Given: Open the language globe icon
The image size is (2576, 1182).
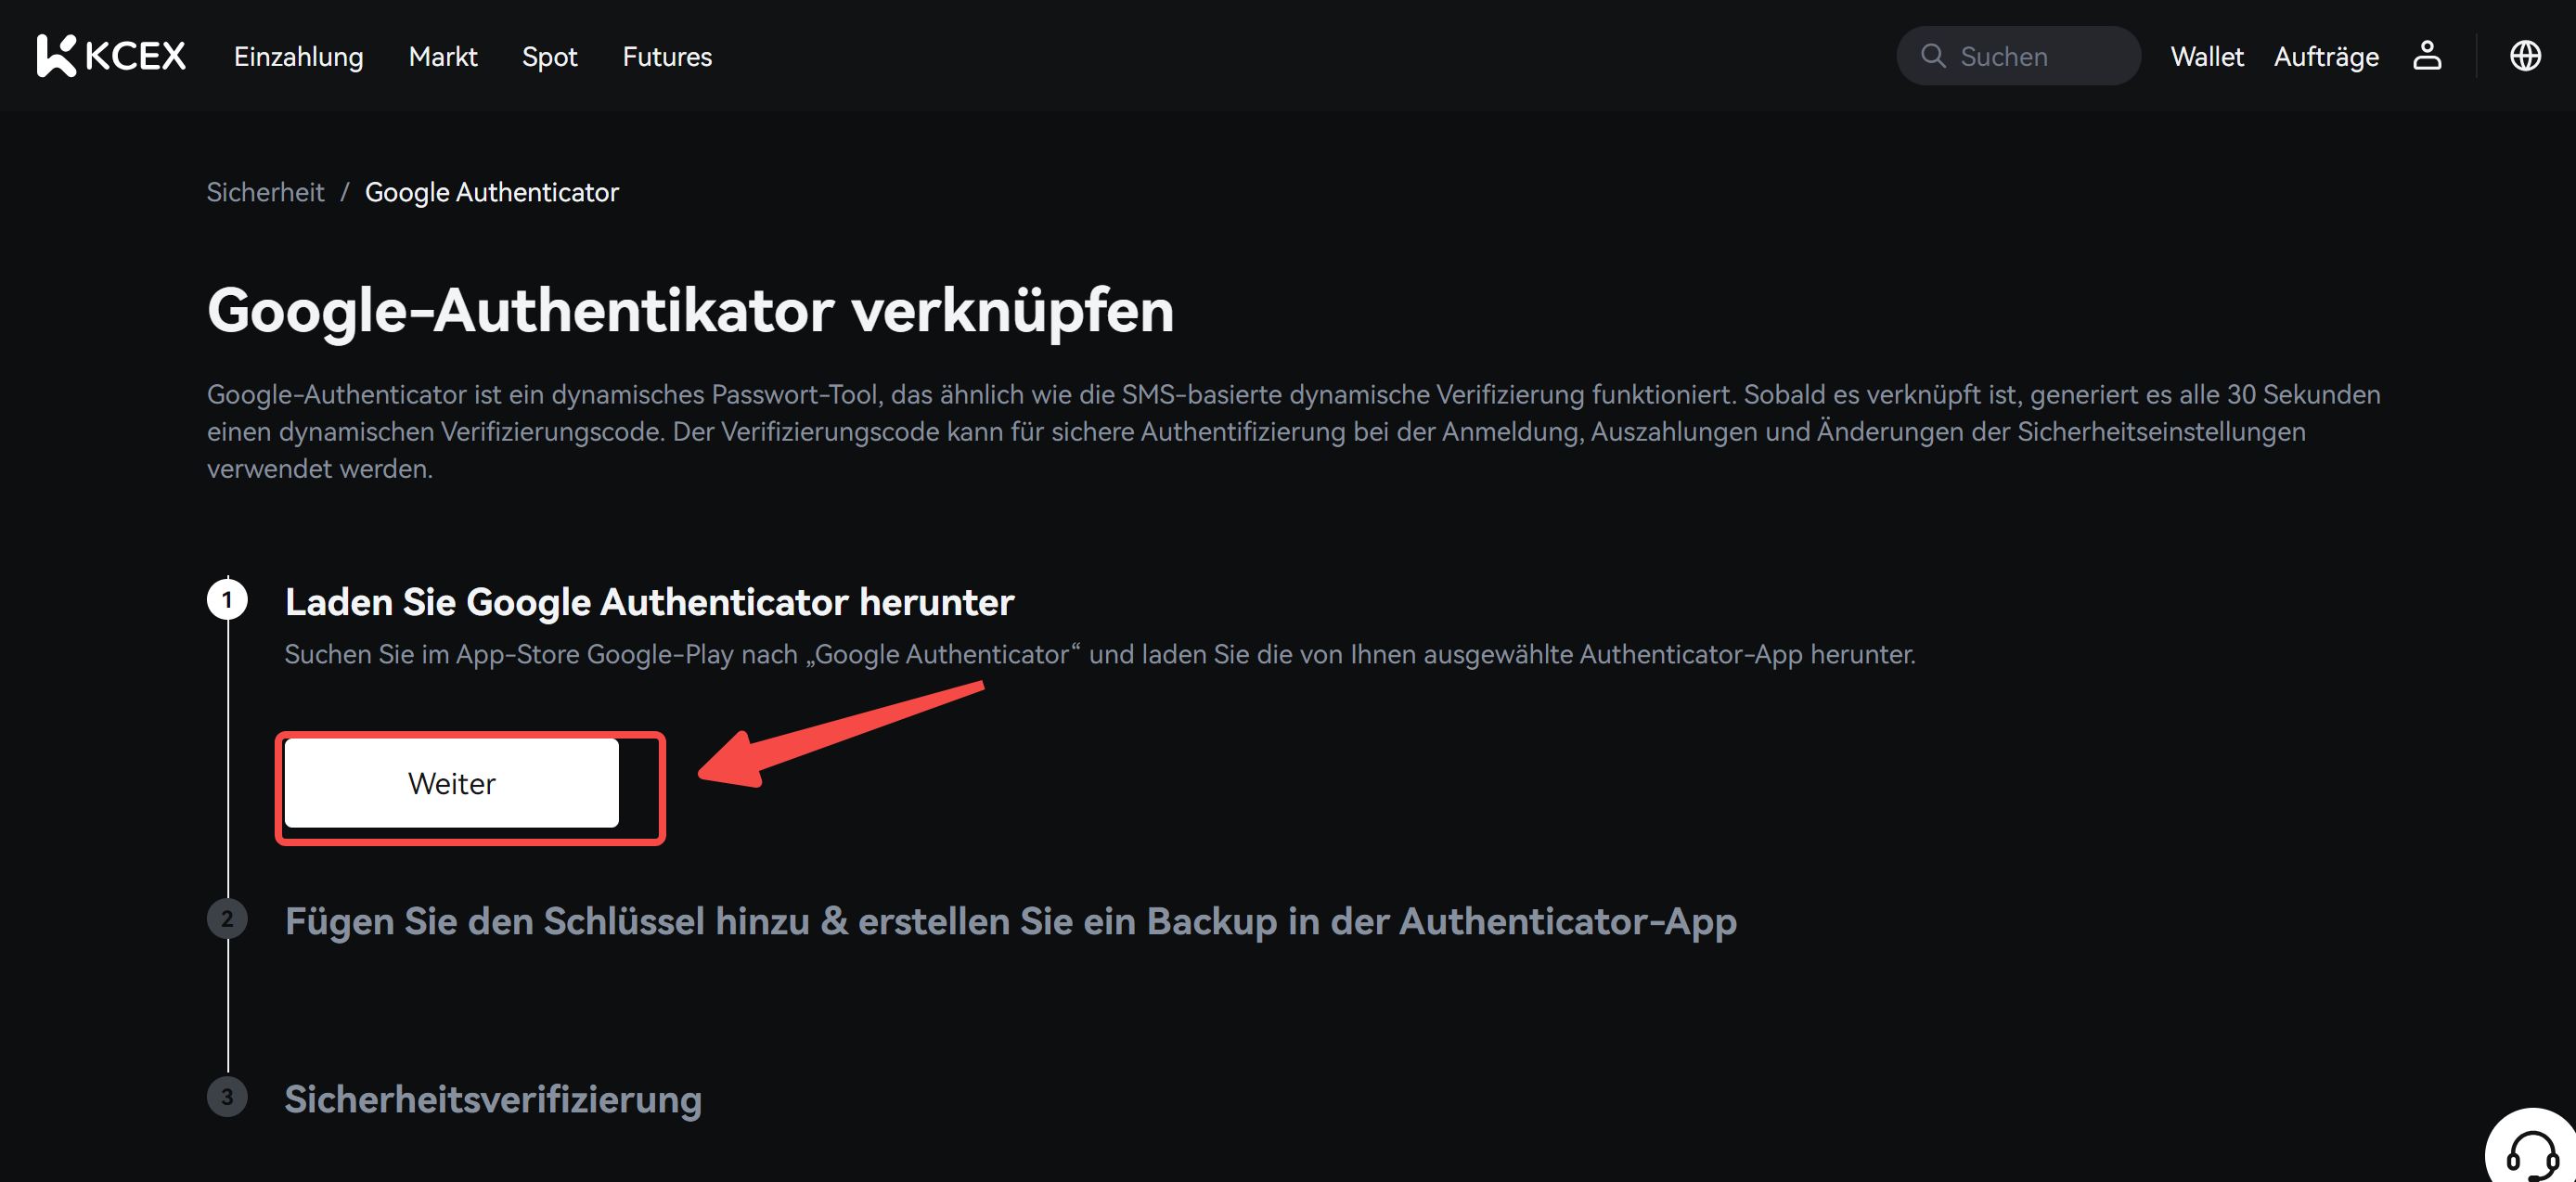Looking at the screenshot, I should [x=2524, y=56].
